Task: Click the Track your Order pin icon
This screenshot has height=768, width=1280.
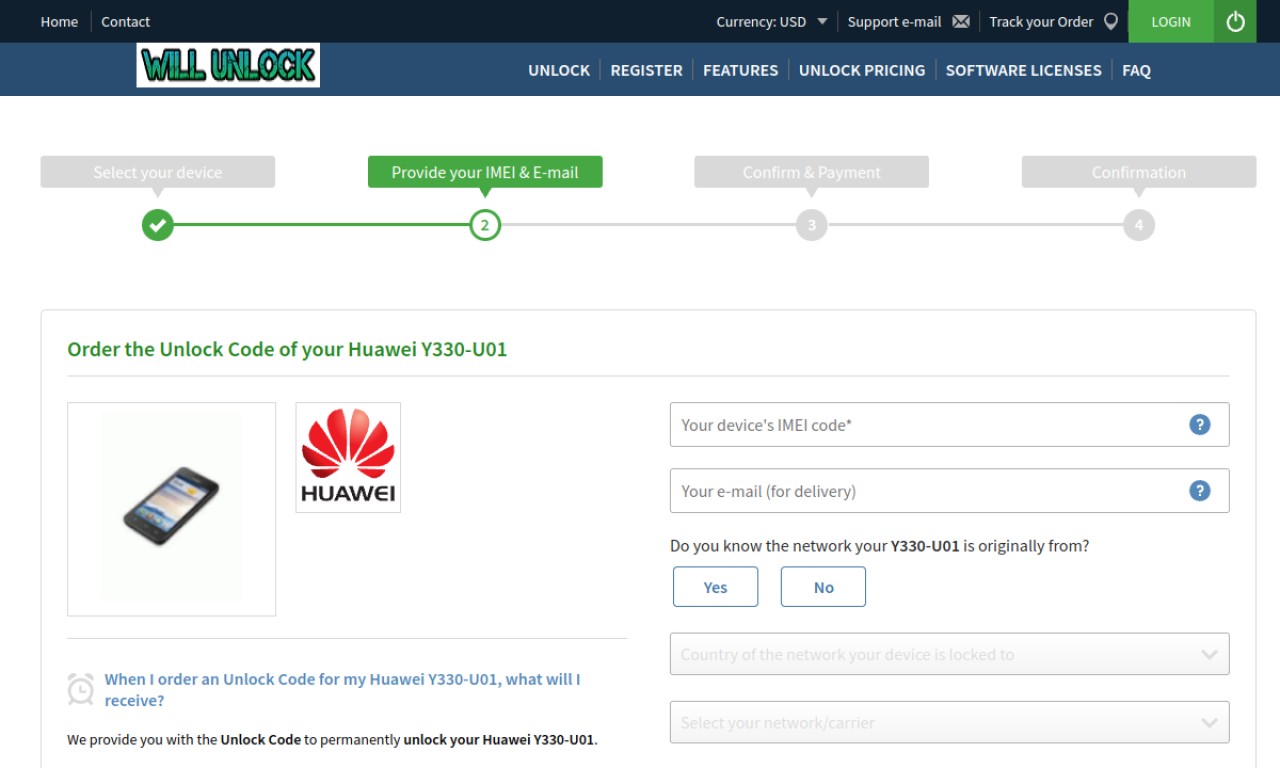Action: (x=1110, y=21)
